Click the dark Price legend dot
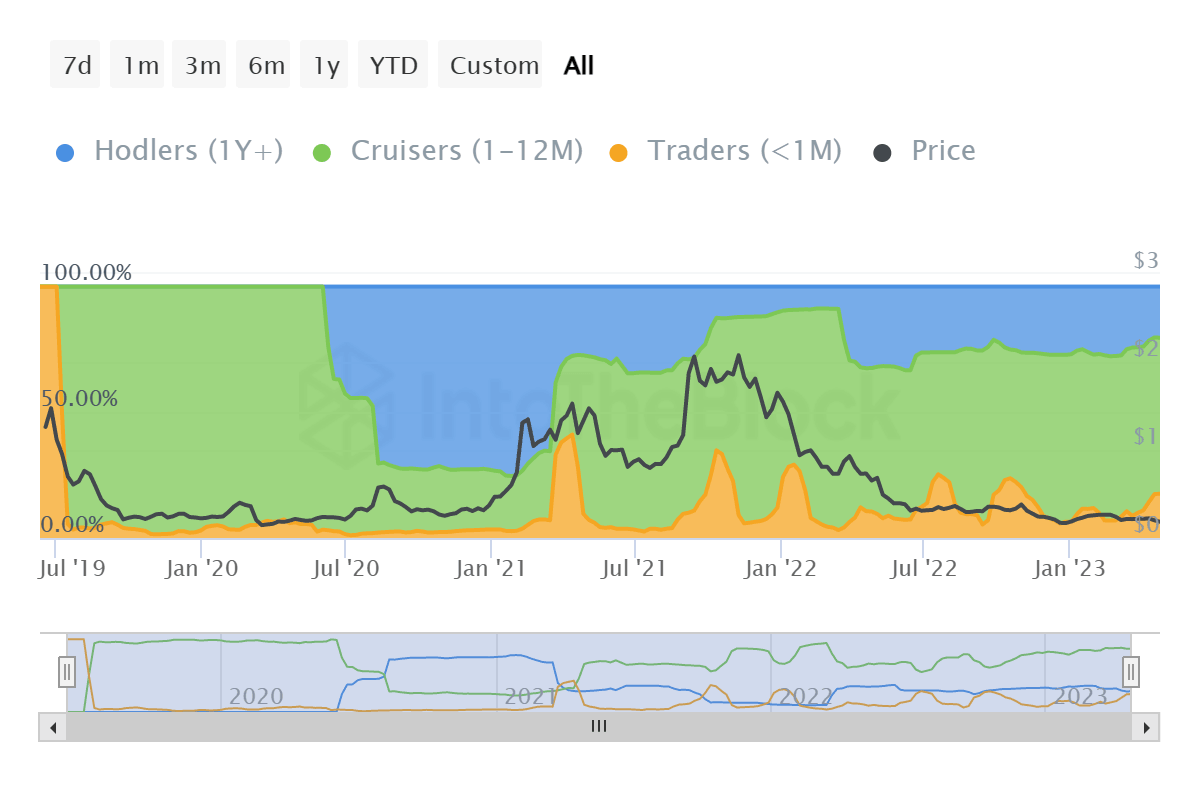This screenshot has height=800, width=1200. (883, 152)
